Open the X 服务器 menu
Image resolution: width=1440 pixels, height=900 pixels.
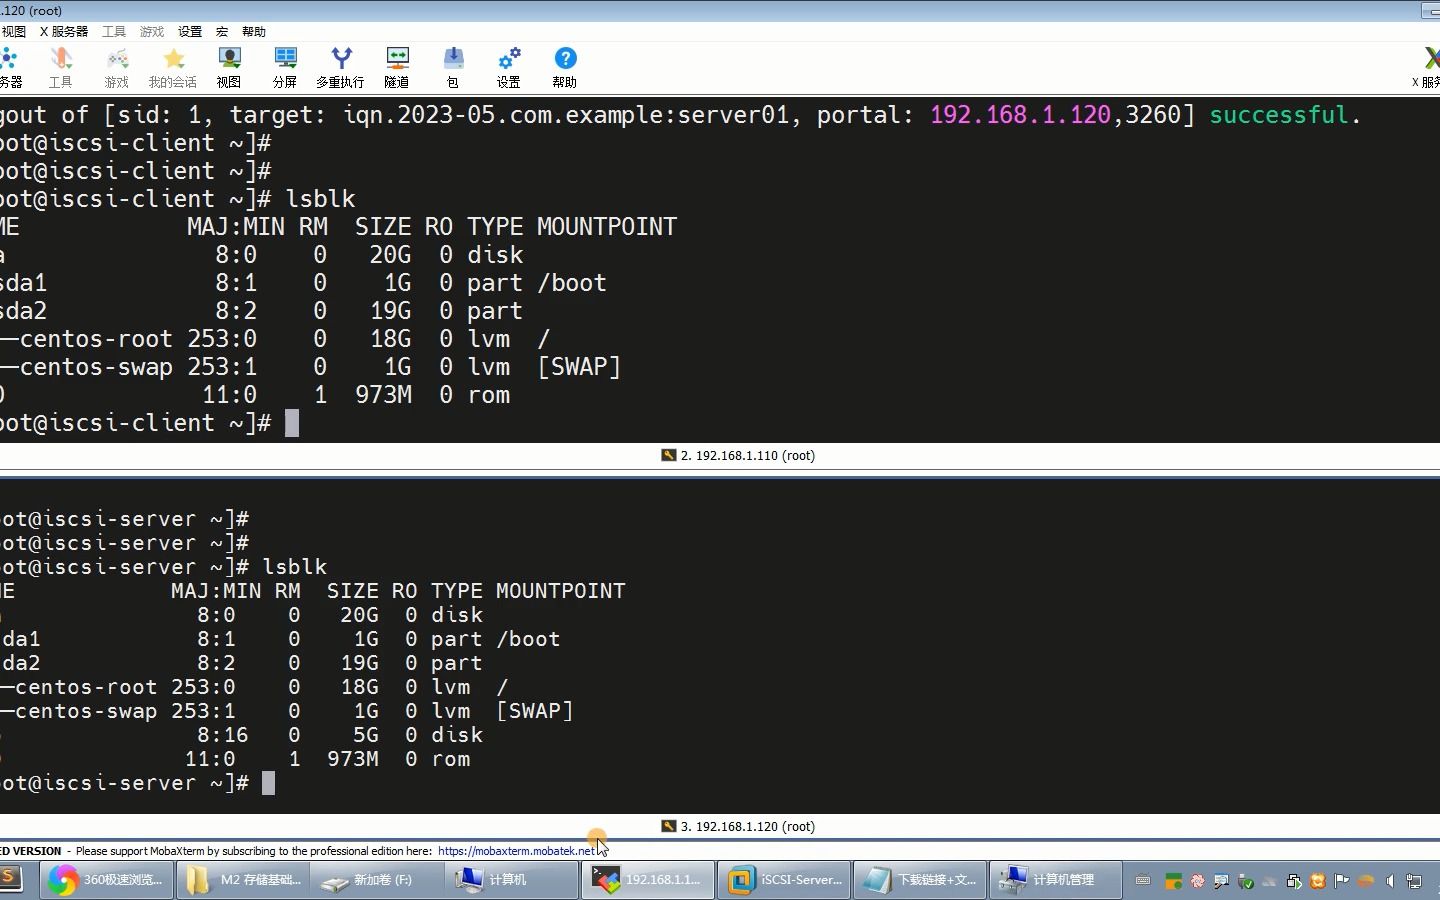64,32
